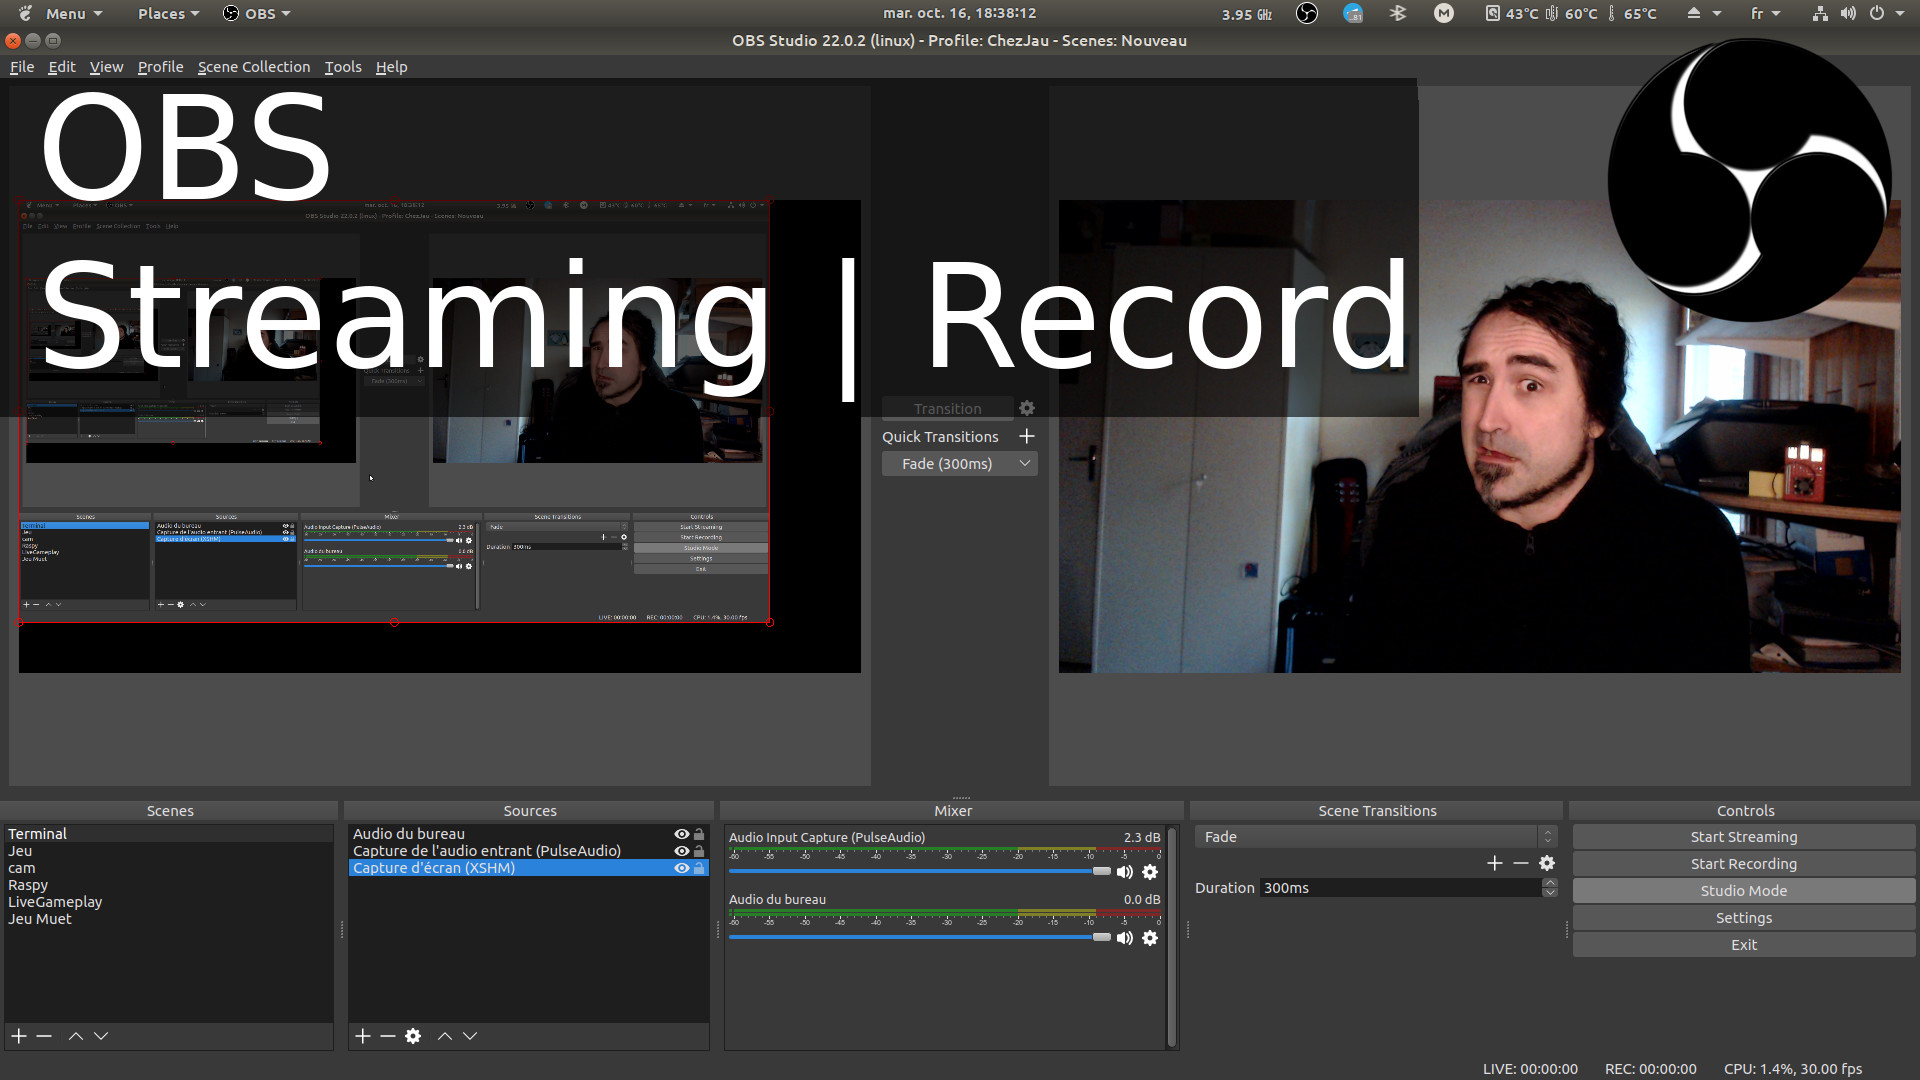Screen dimensions: 1920x1080
Task: Click Start Streaming button
Action: click(x=1744, y=837)
